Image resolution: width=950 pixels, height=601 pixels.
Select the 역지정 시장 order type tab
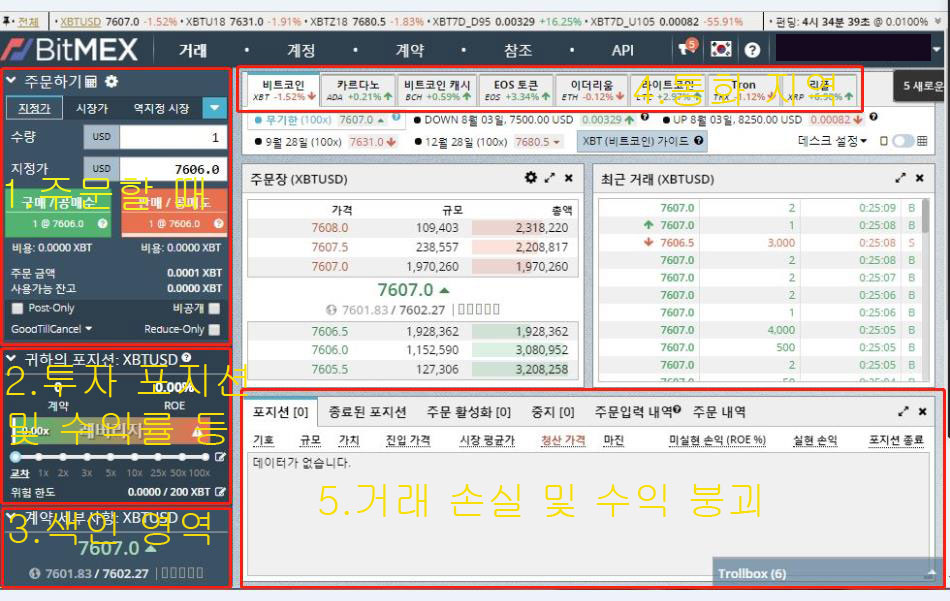pos(161,108)
